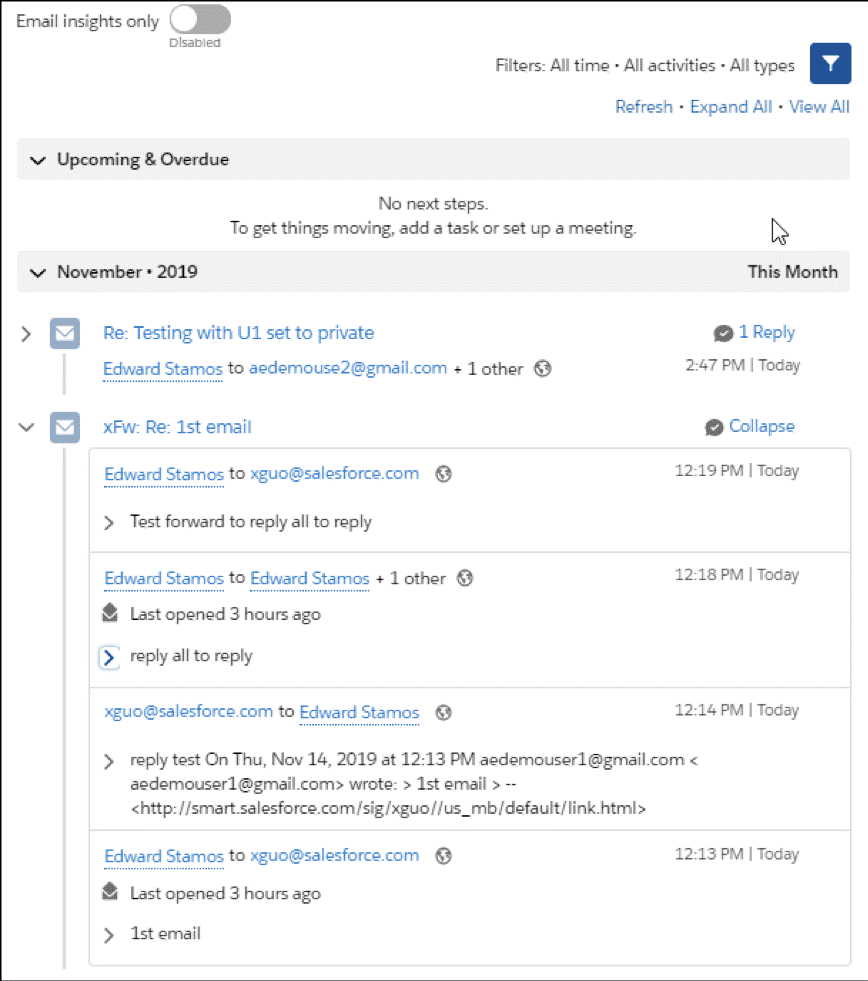This screenshot has height=981, width=868.
Task: Expand the 'reply all to reply' message body
Action: (x=110, y=657)
